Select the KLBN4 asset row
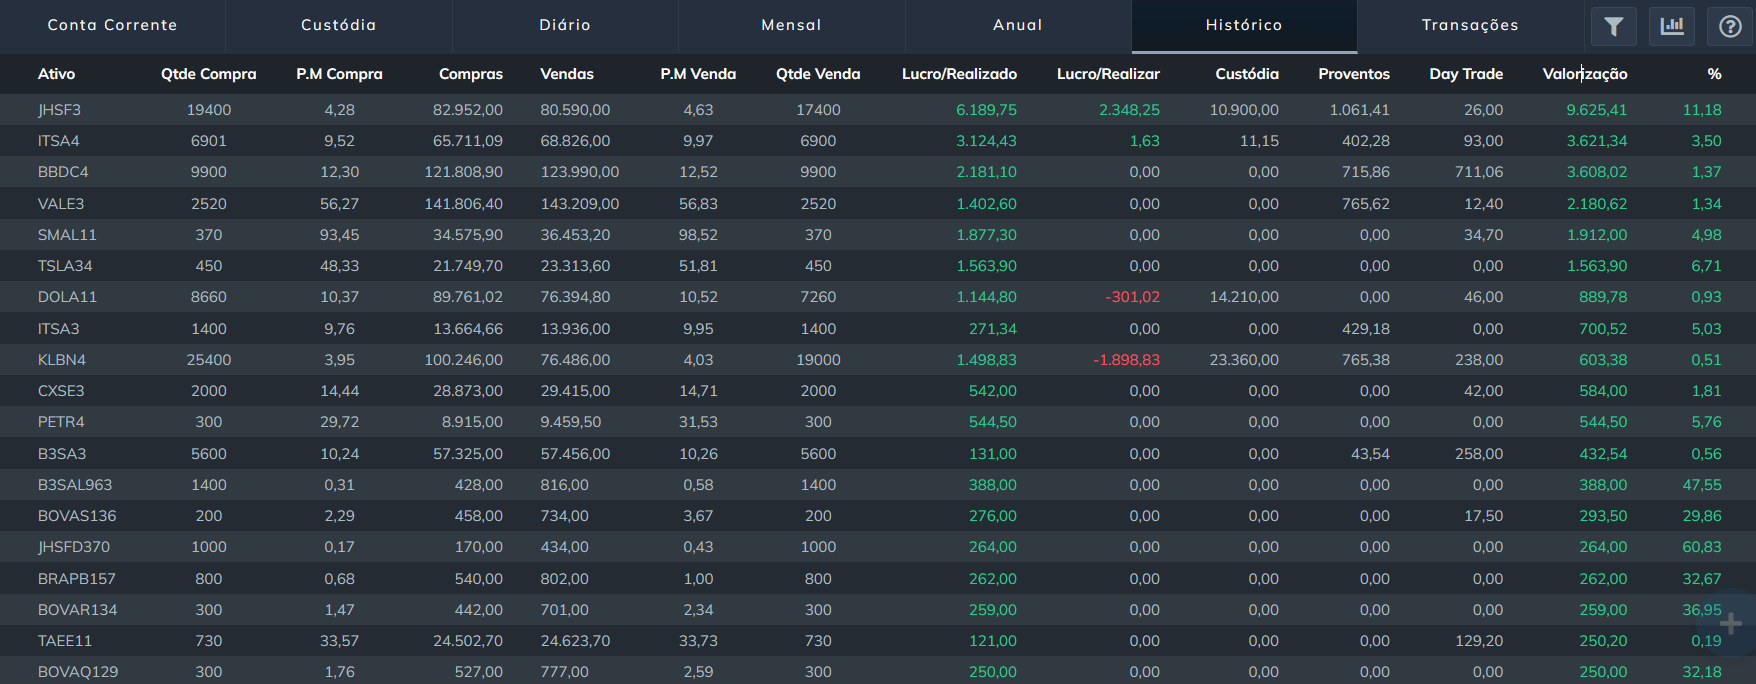Viewport: 1756px width, 684px height. [62, 360]
